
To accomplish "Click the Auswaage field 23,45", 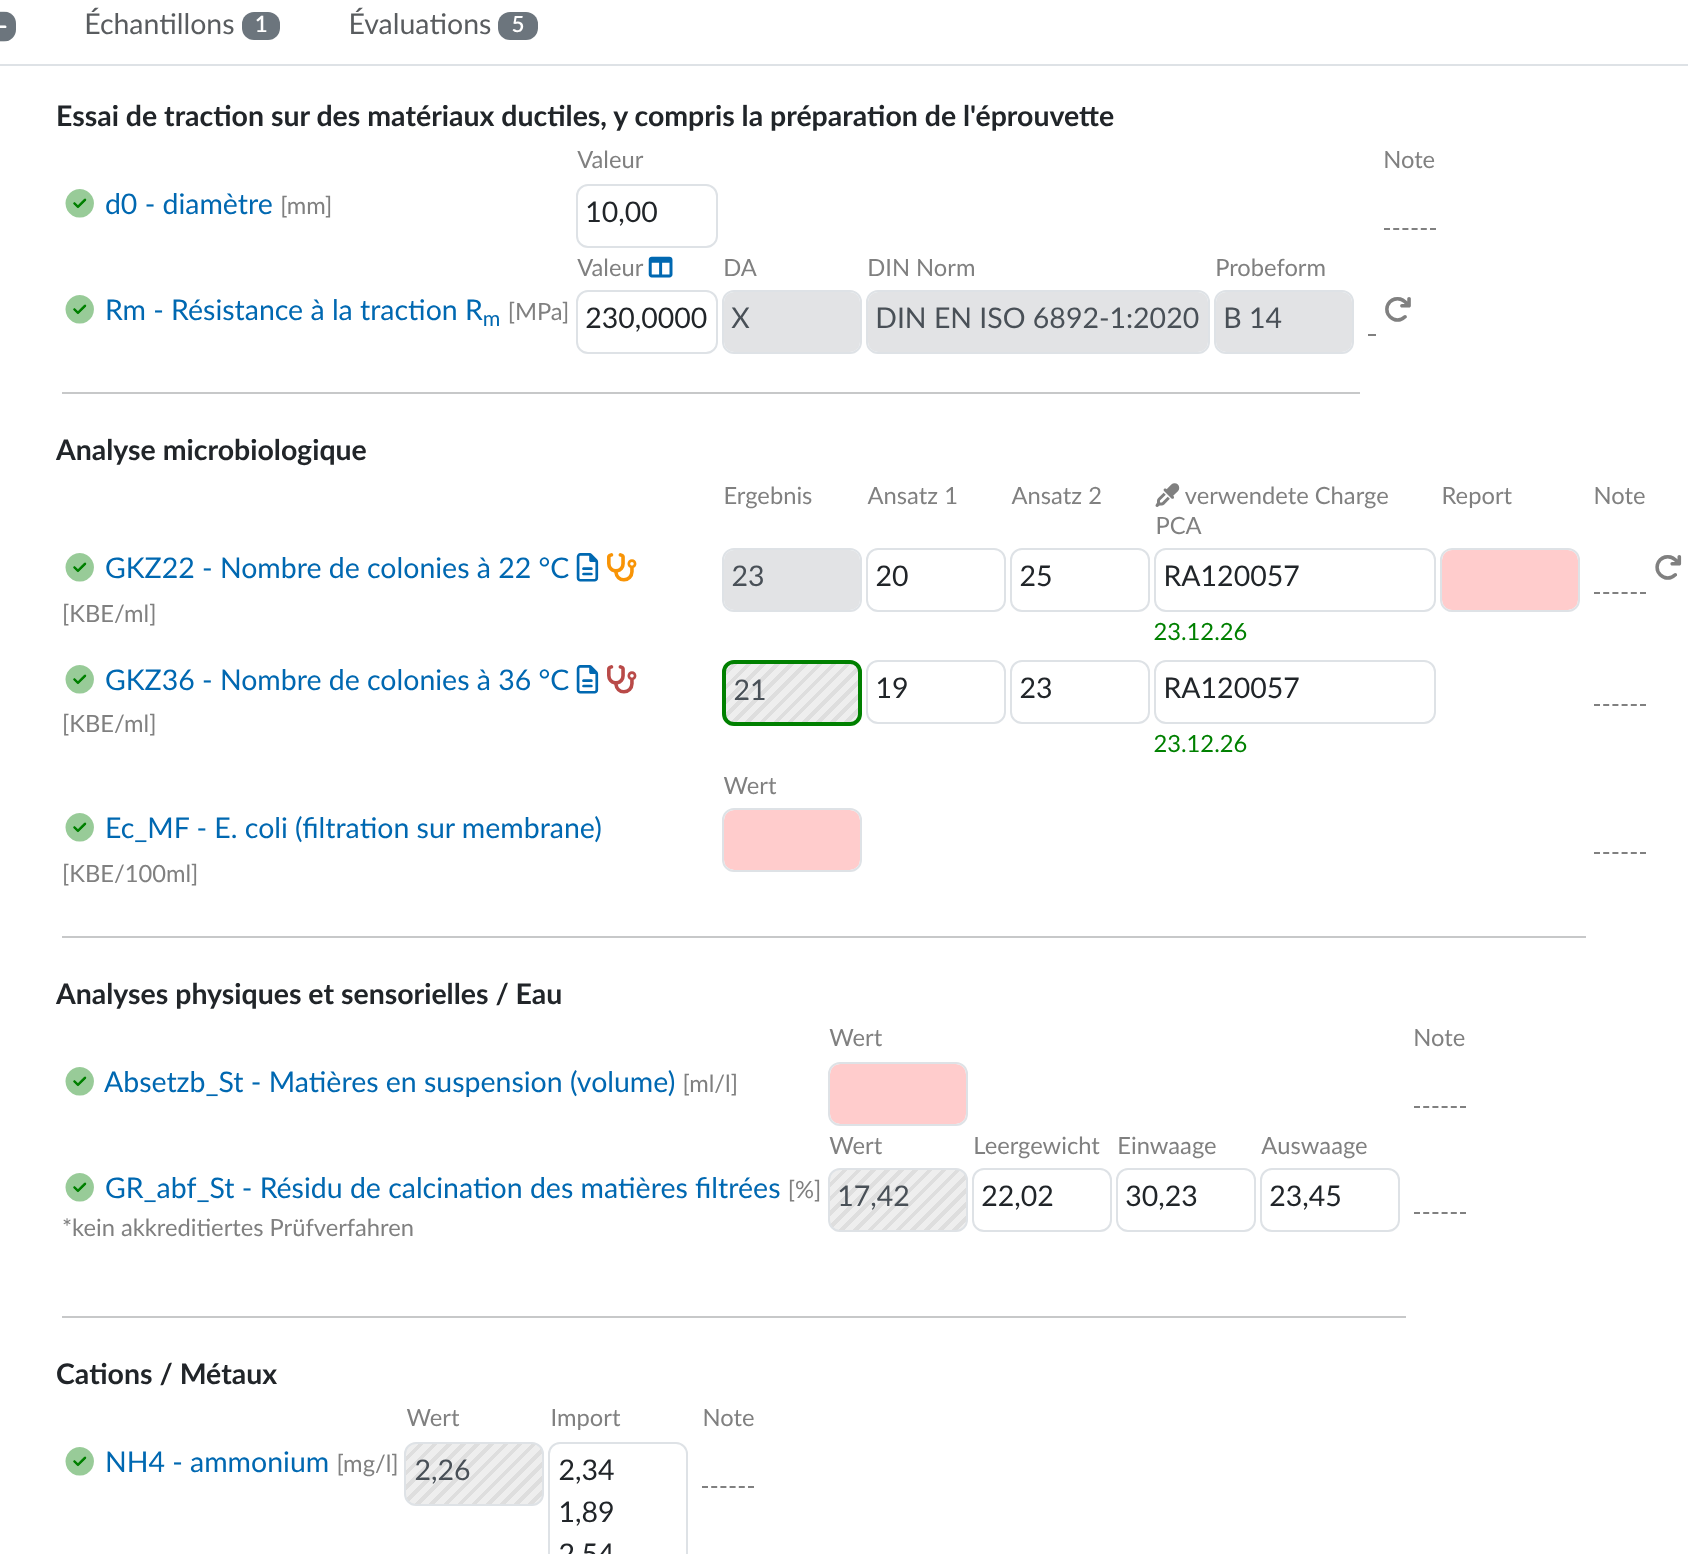I will click(x=1329, y=1199).
